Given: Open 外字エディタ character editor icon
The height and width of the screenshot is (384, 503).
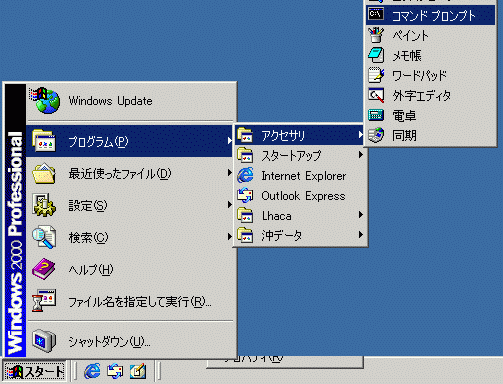Looking at the screenshot, I should 376,95.
